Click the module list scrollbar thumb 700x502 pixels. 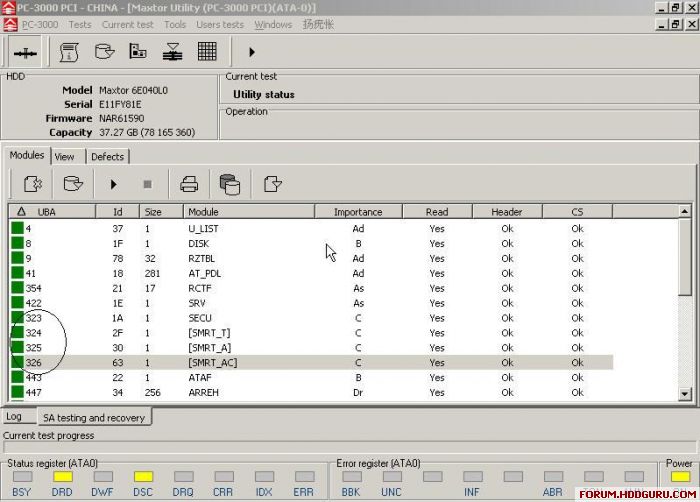click(x=684, y=257)
